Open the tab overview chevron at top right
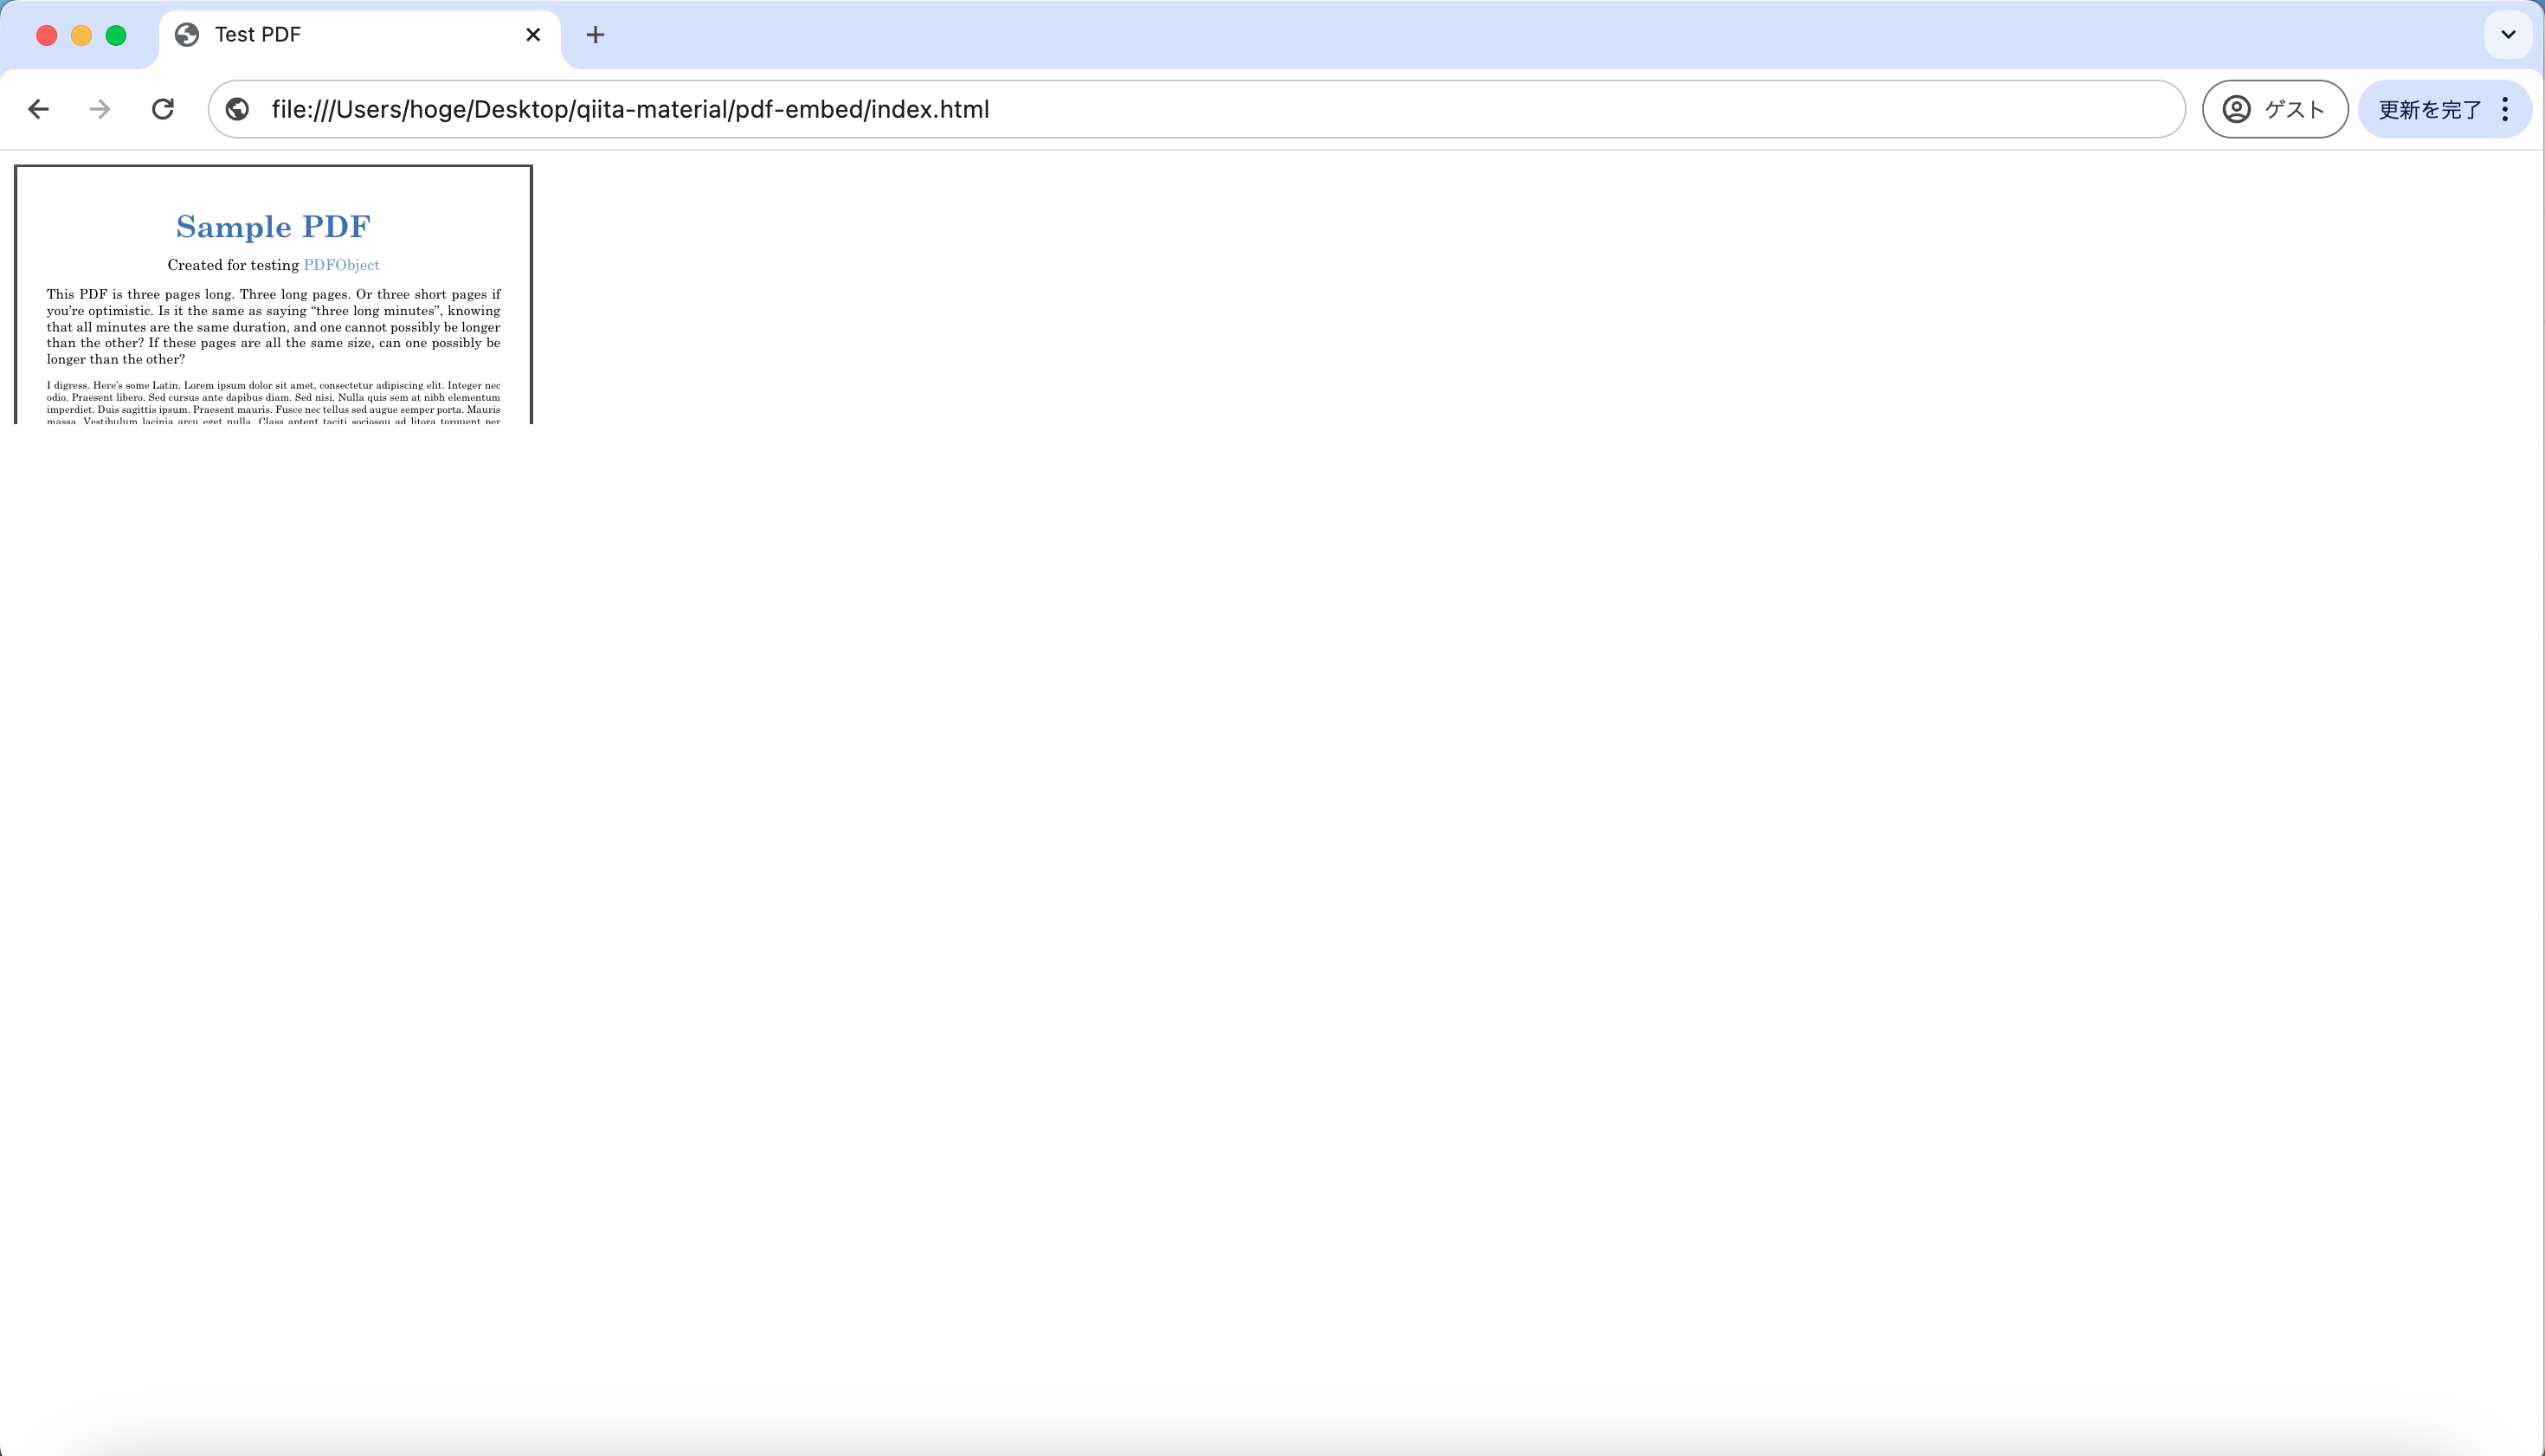 2507,35
